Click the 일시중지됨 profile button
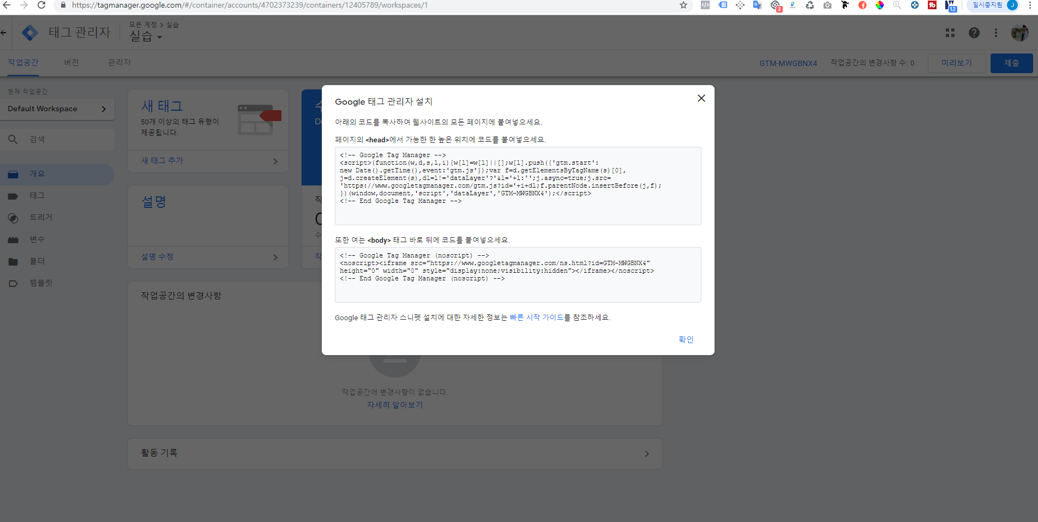Image resolution: width=1038 pixels, height=522 pixels. point(994,5)
